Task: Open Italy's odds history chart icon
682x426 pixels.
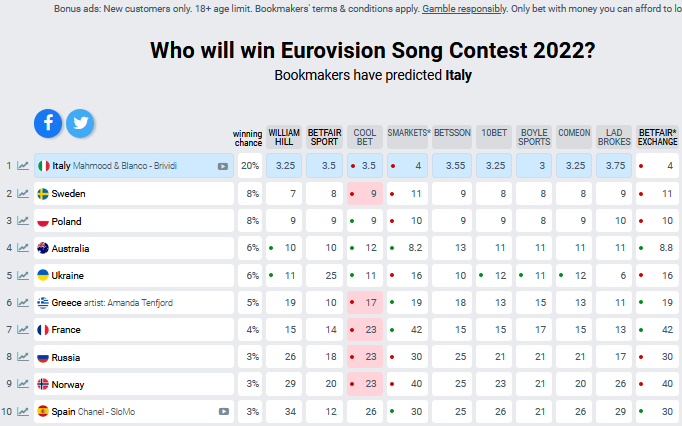Action: [x=23, y=166]
